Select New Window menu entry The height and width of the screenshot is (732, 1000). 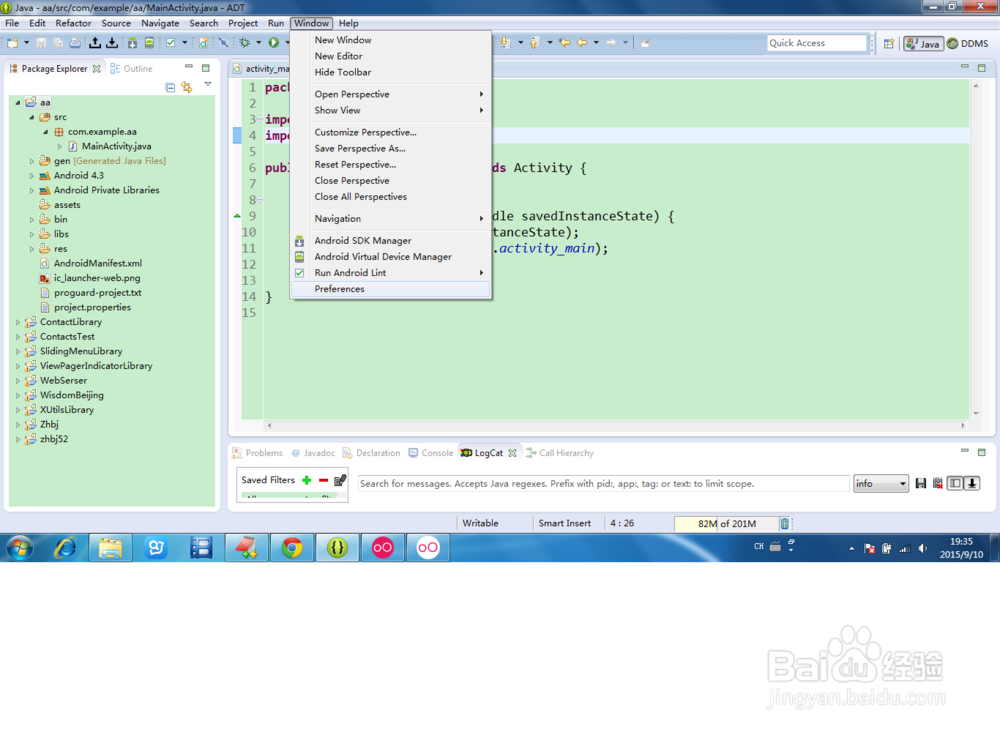[x=390, y=40]
